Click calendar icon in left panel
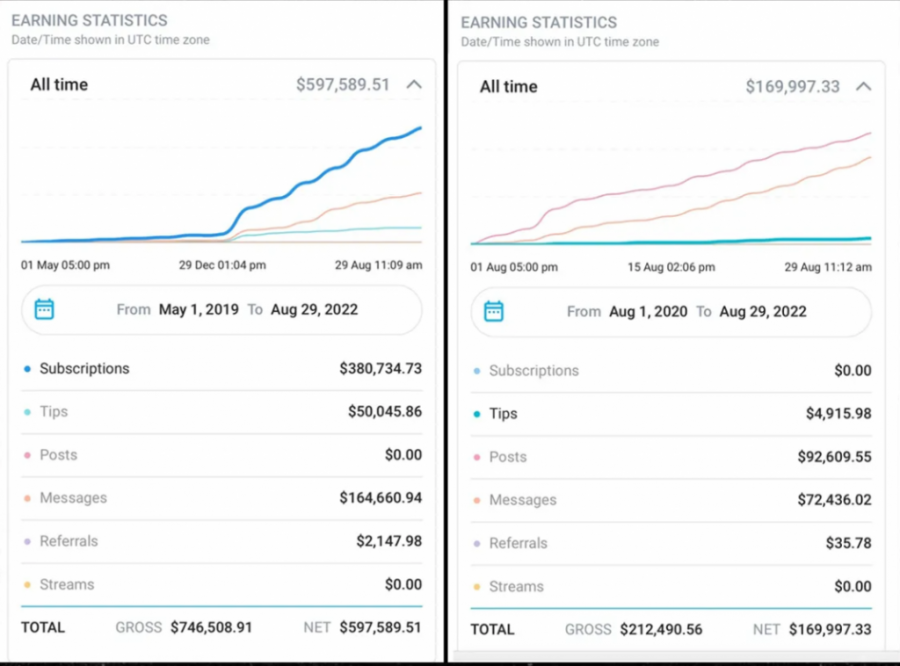This screenshot has height=666, width=900. click(x=44, y=309)
